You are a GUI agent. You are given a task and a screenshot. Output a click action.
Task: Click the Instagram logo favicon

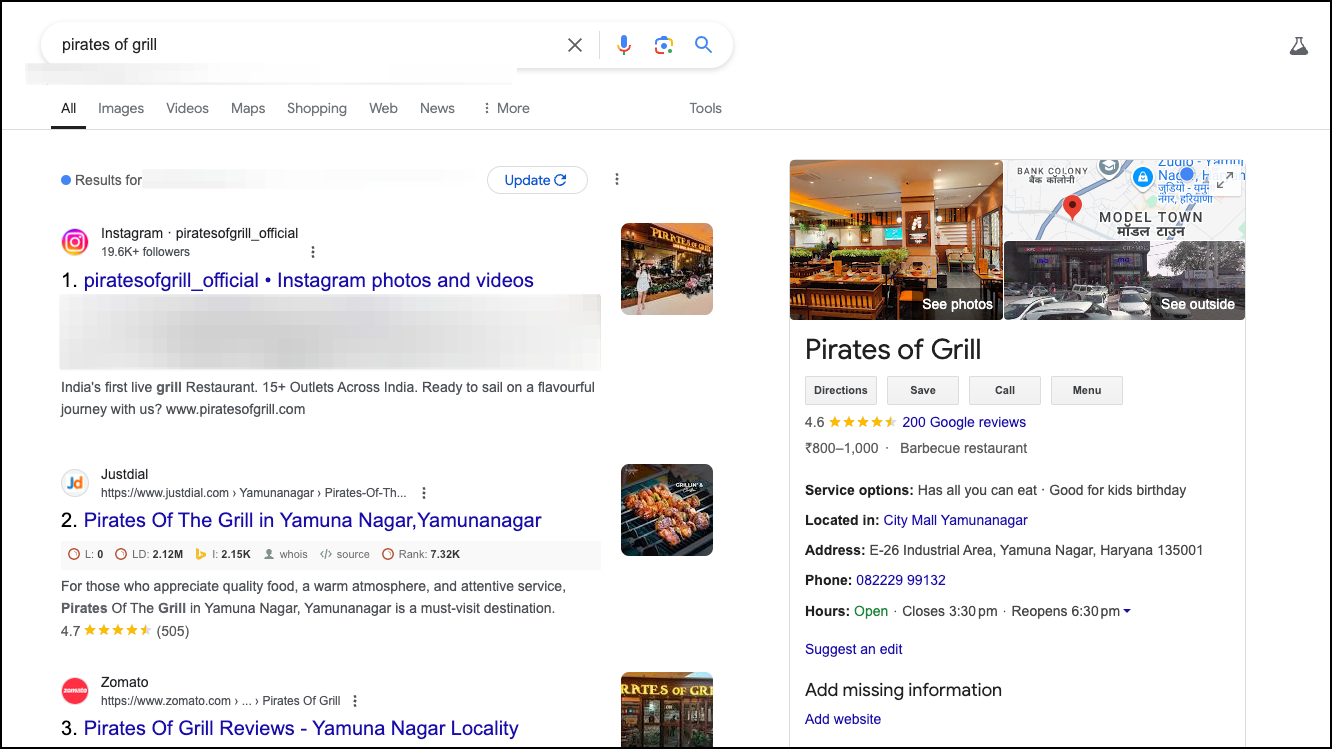(x=75, y=242)
